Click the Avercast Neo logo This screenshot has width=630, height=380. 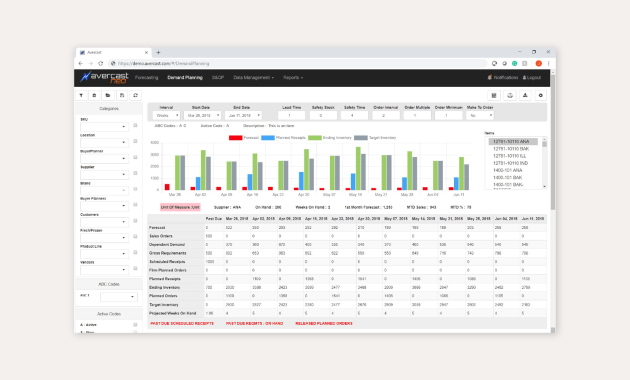click(104, 77)
